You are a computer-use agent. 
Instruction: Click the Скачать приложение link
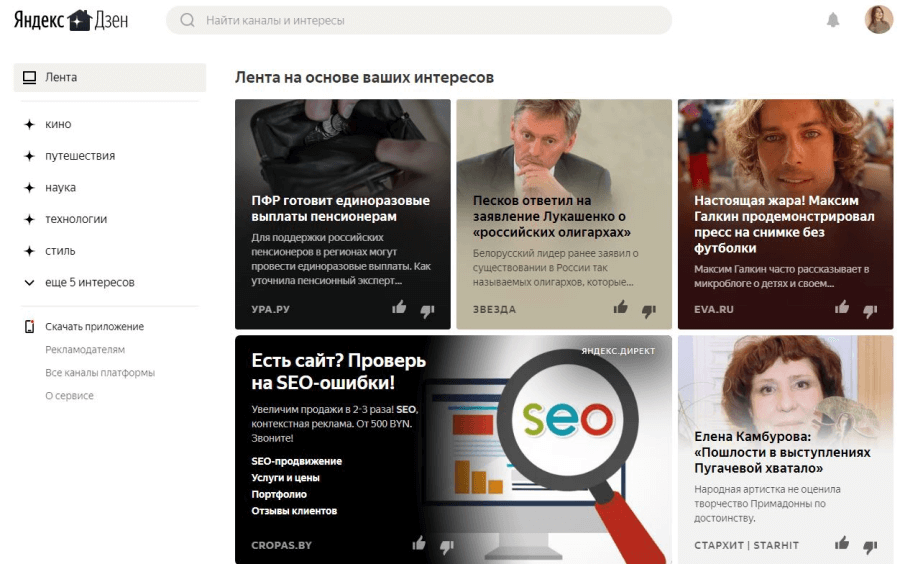coord(94,326)
